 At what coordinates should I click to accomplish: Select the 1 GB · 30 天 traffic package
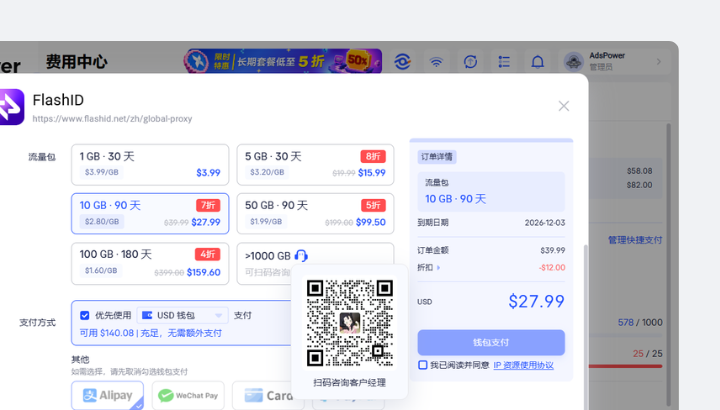click(x=150, y=165)
